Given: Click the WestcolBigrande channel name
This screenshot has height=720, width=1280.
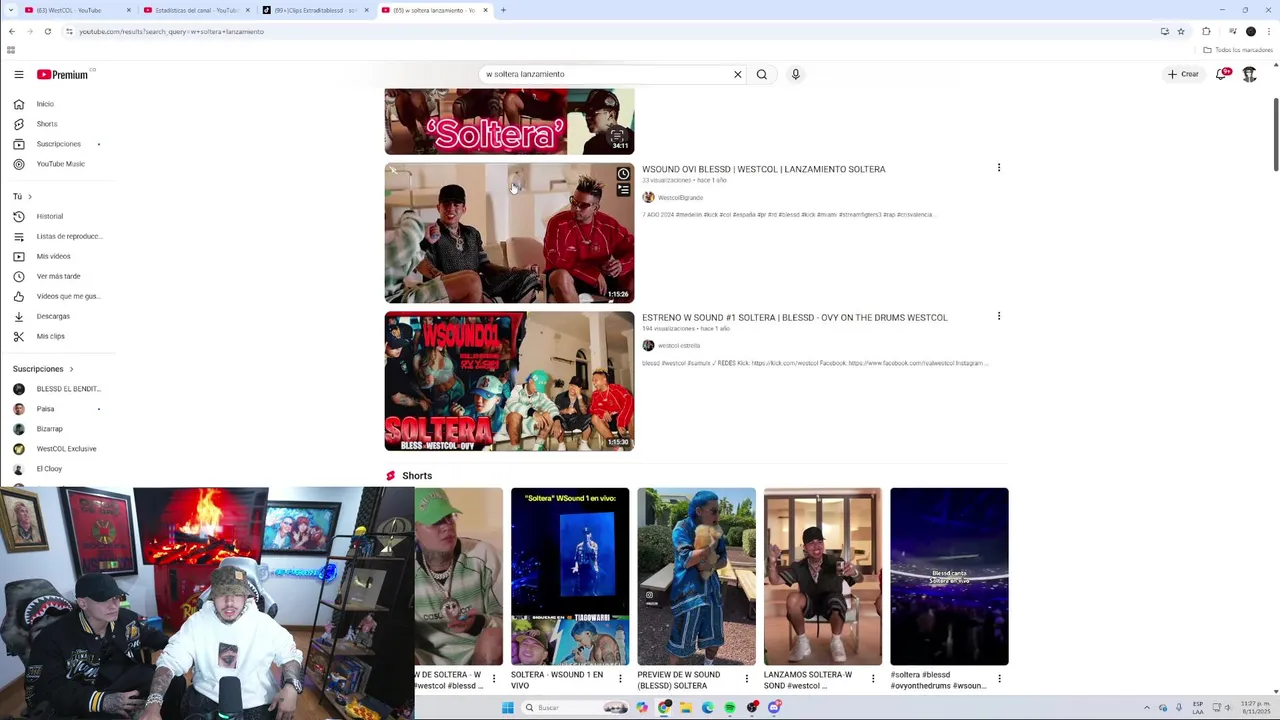Looking at the screenshot, I should pyautogui.click(x=680, y=198).
